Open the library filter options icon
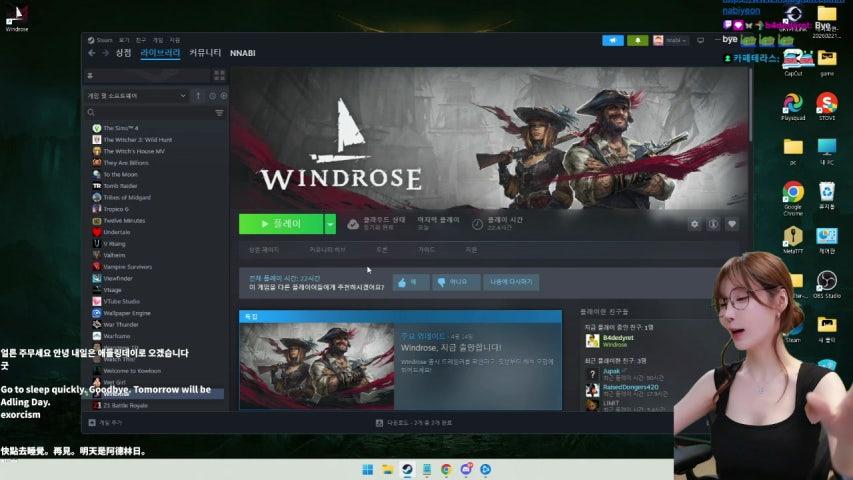The height and width of the screenshot is (480, 853). point(219,113)
